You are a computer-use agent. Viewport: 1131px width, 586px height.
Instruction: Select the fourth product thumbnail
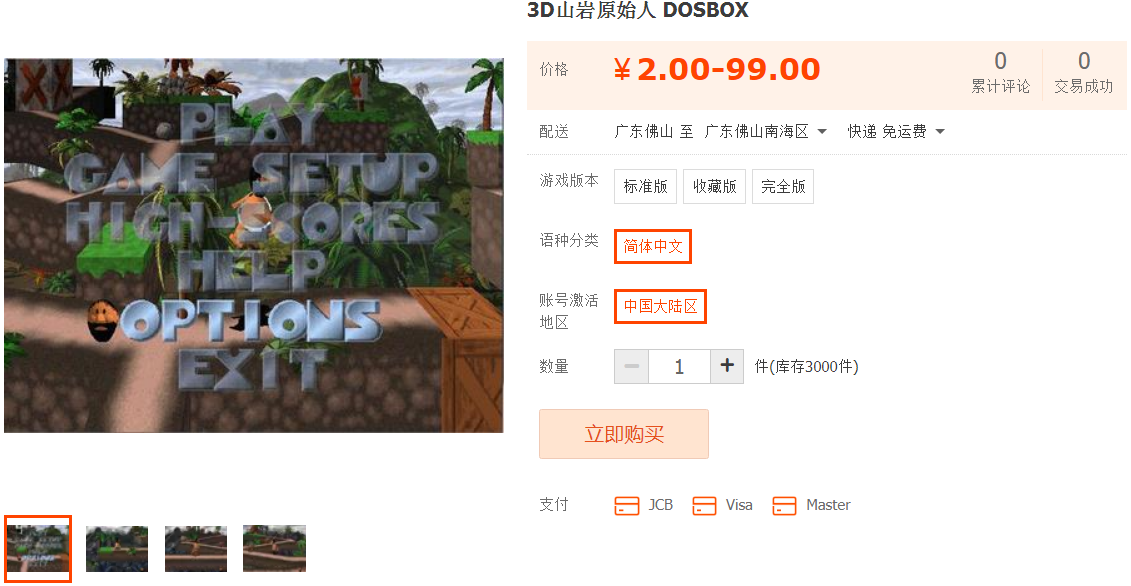(274, 548)
